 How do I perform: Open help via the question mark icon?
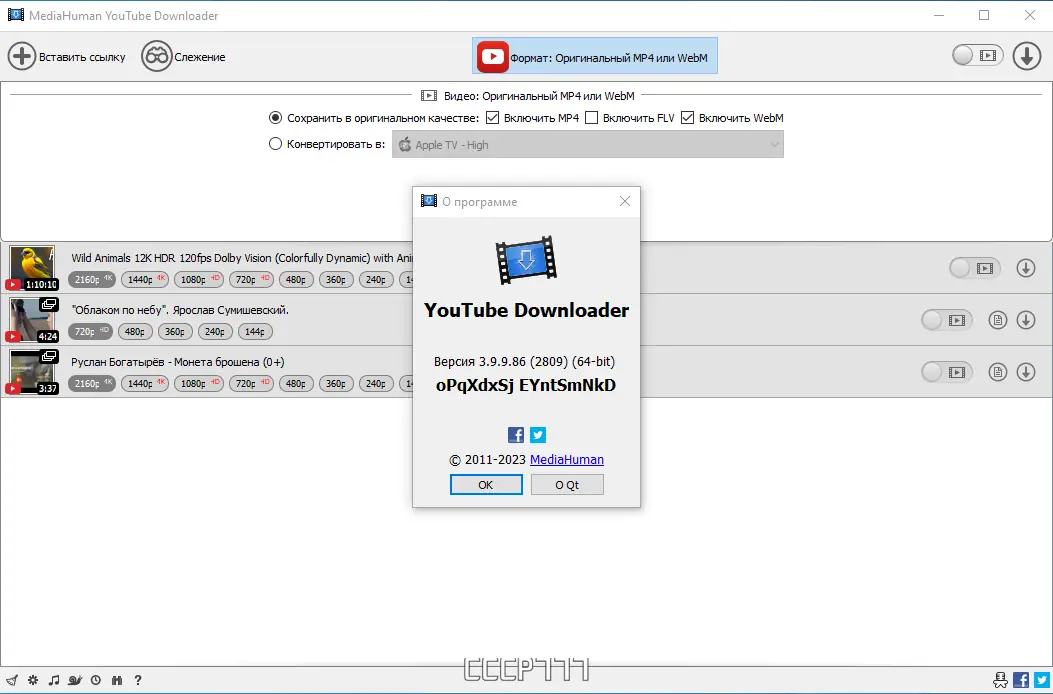coord(138,680)
